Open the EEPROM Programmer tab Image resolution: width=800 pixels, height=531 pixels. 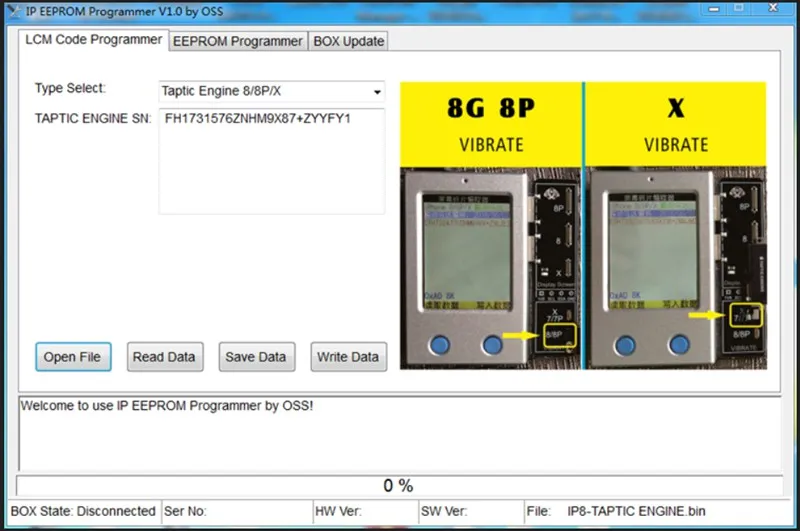[x=238, y=41]
